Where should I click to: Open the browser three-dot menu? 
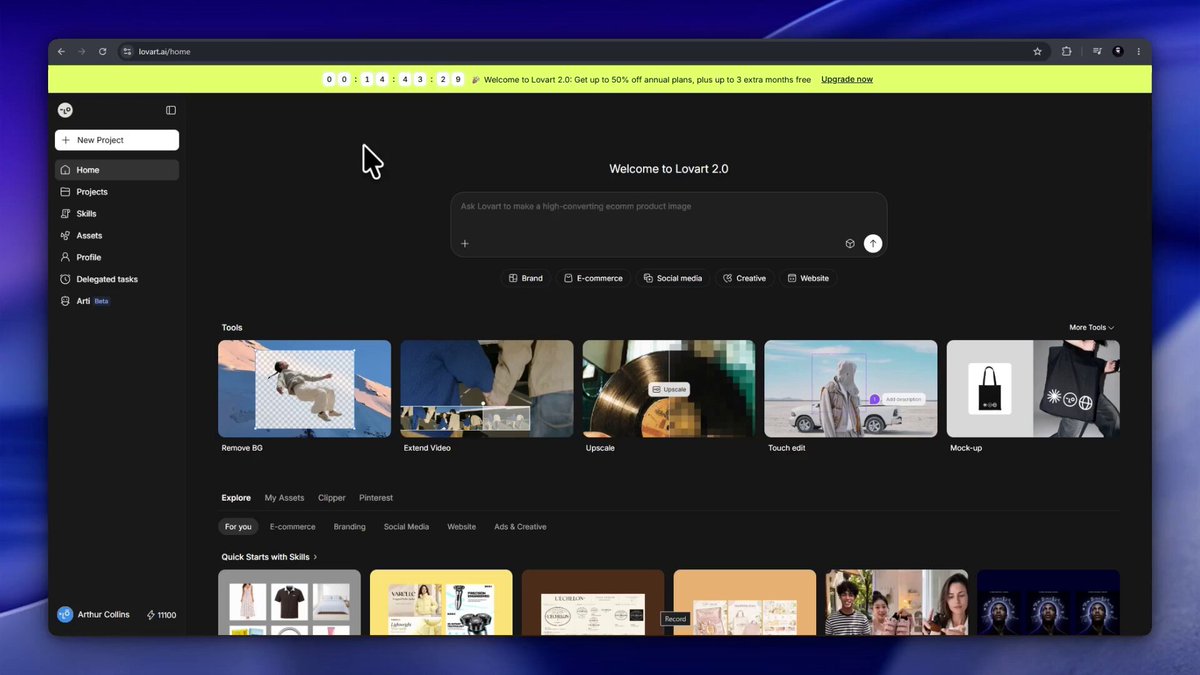1138,51
